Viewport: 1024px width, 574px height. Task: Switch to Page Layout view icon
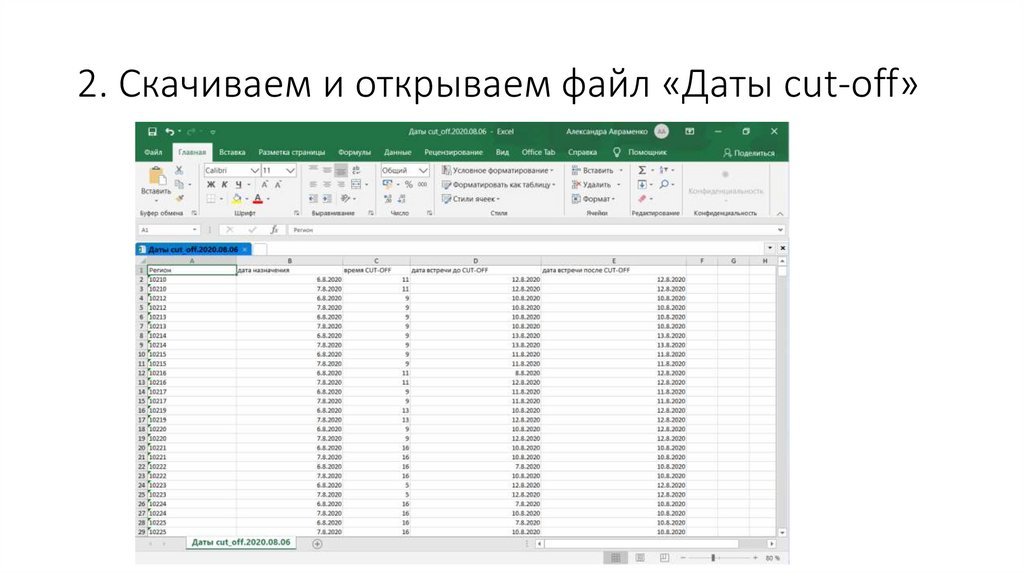pyautogui.click(x=640, y=558)
